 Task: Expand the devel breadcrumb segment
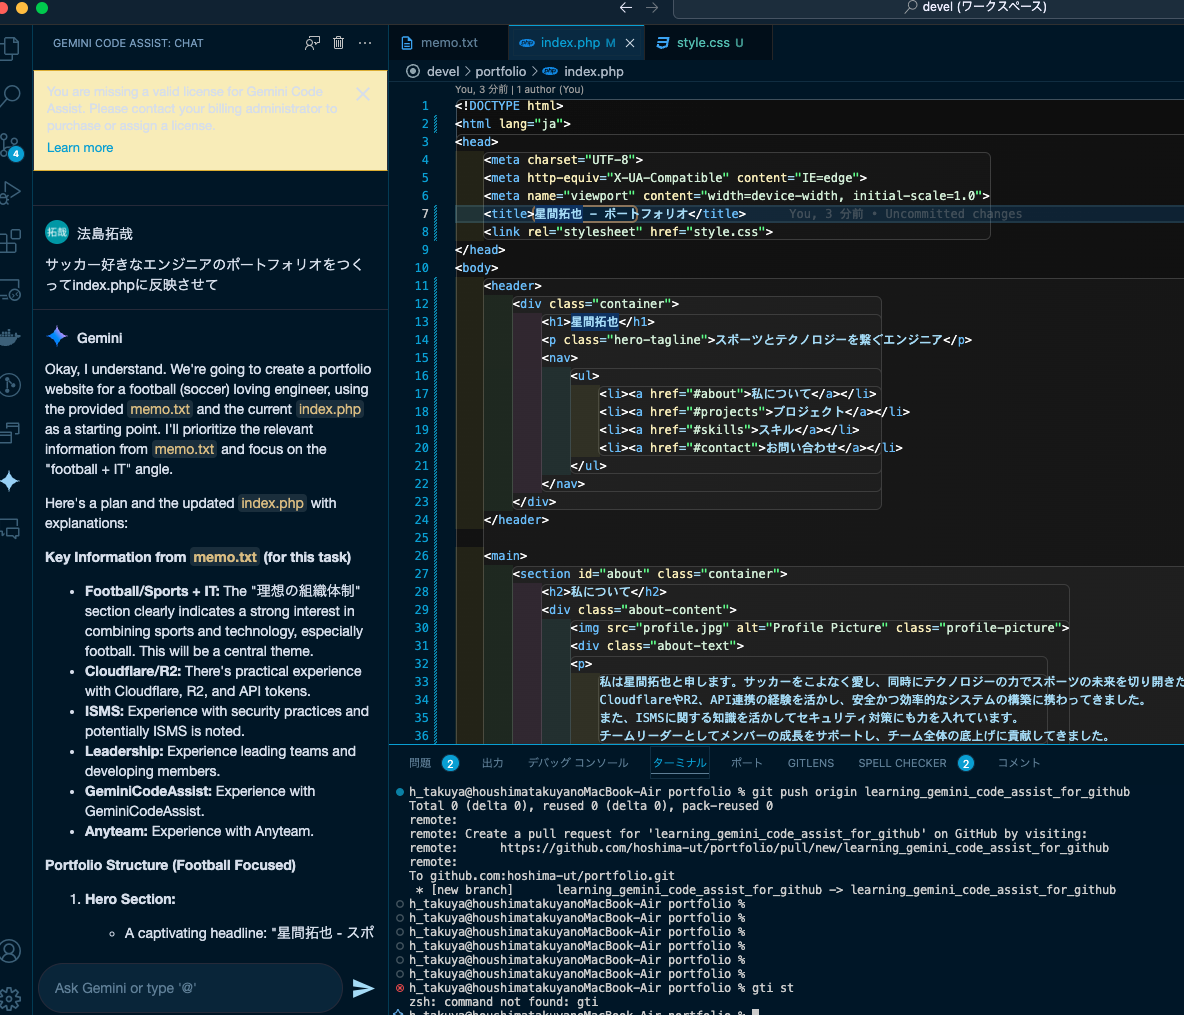click(442, 71)
